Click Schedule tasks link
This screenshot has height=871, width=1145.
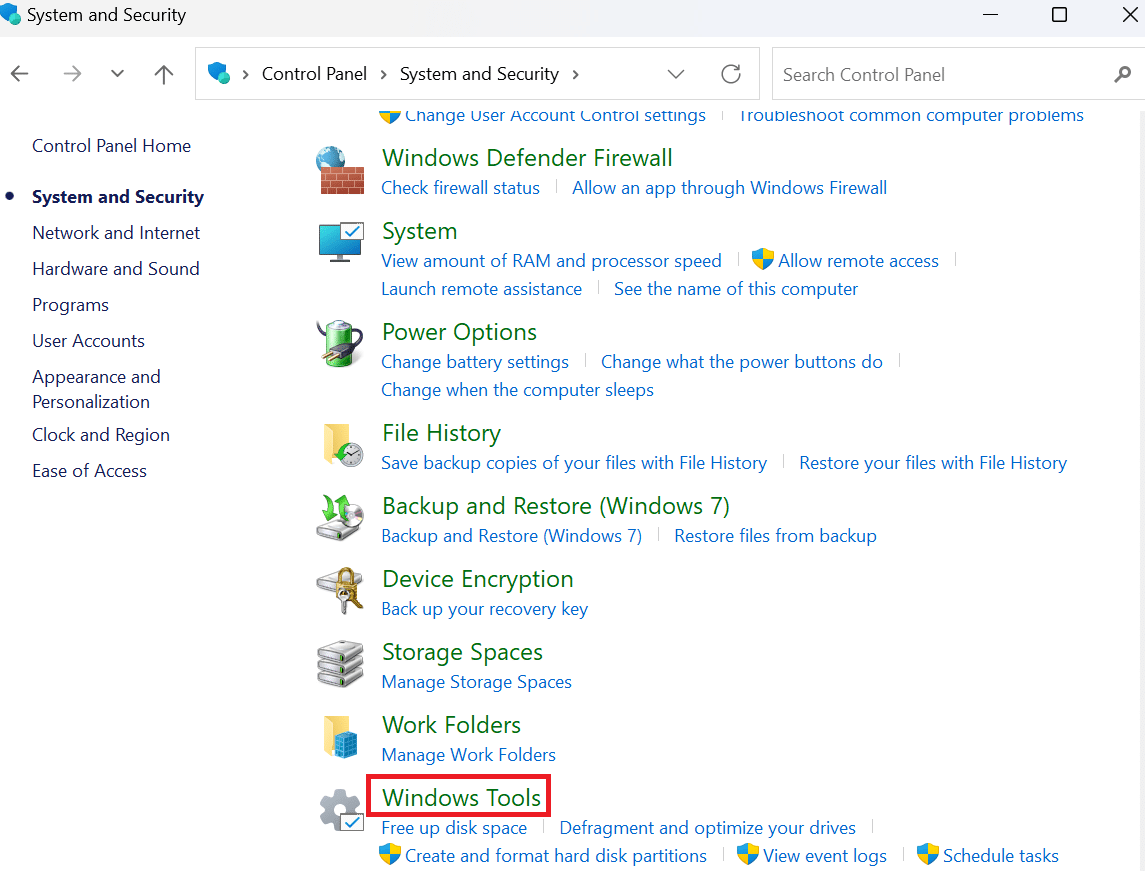pos(1001,856)
